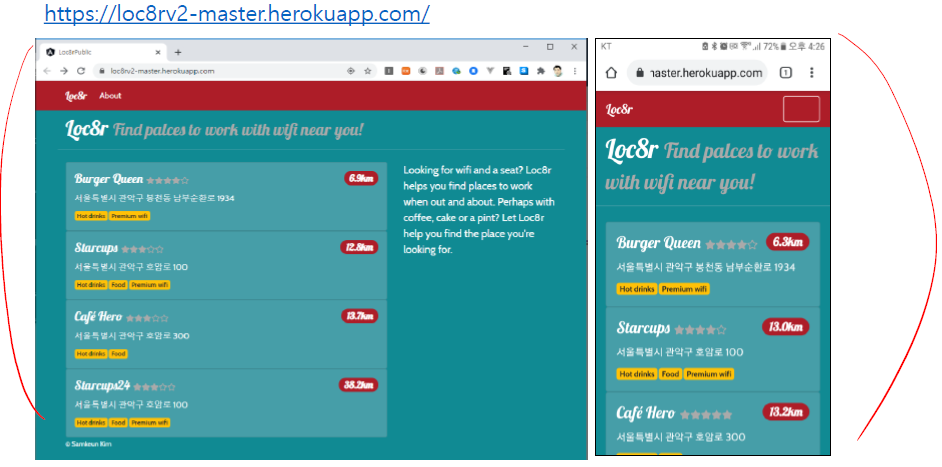Tap the 13.2km distance badge
This screenshot has width=942, height=467.
pyautogui.click(x=786, y=412)
